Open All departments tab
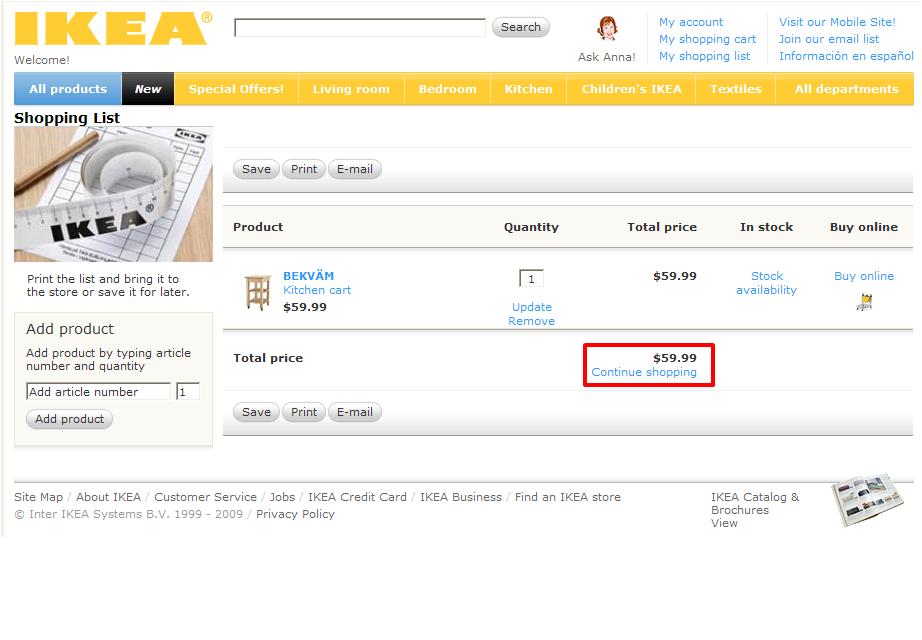The width and height of the screenshot is (922, 640). coord(846,89)
